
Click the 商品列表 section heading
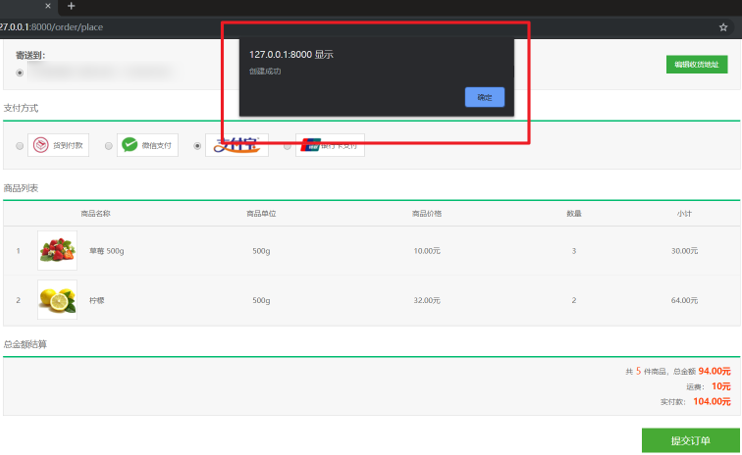click(21, 188)
